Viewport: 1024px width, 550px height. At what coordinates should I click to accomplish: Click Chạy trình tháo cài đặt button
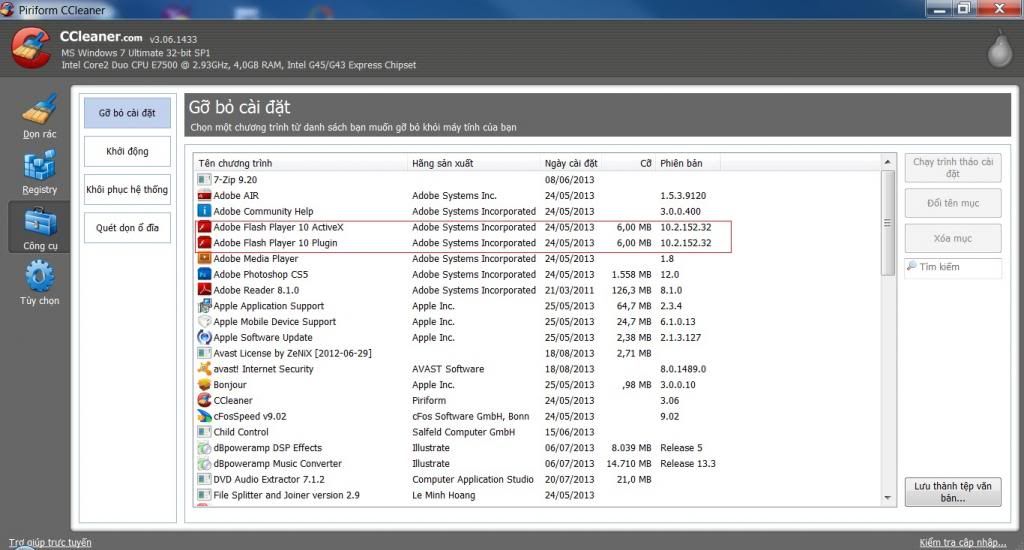[953, 167]
